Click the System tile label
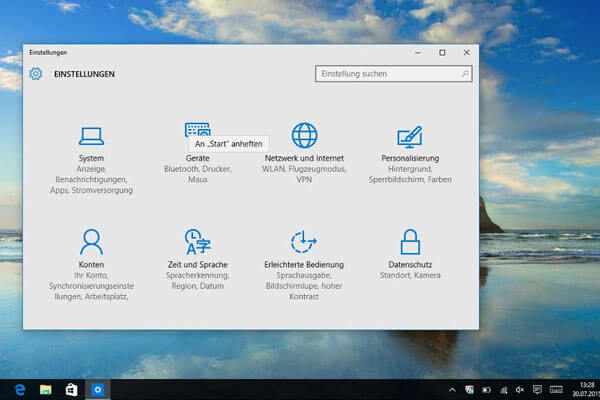600x400 pixels. point(91,158)
